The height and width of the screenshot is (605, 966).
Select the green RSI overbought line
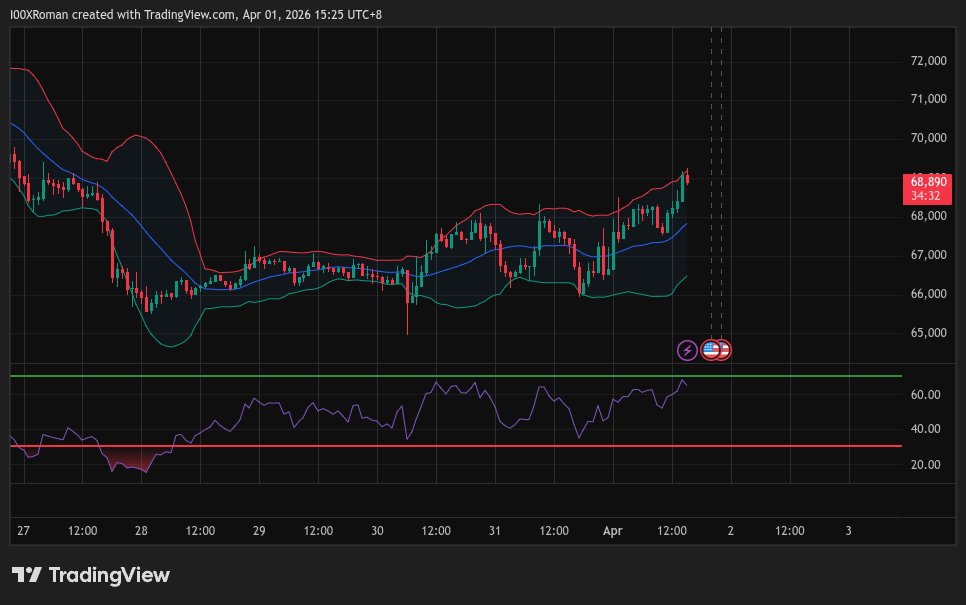pyautogui.click(x=450, y=376)
